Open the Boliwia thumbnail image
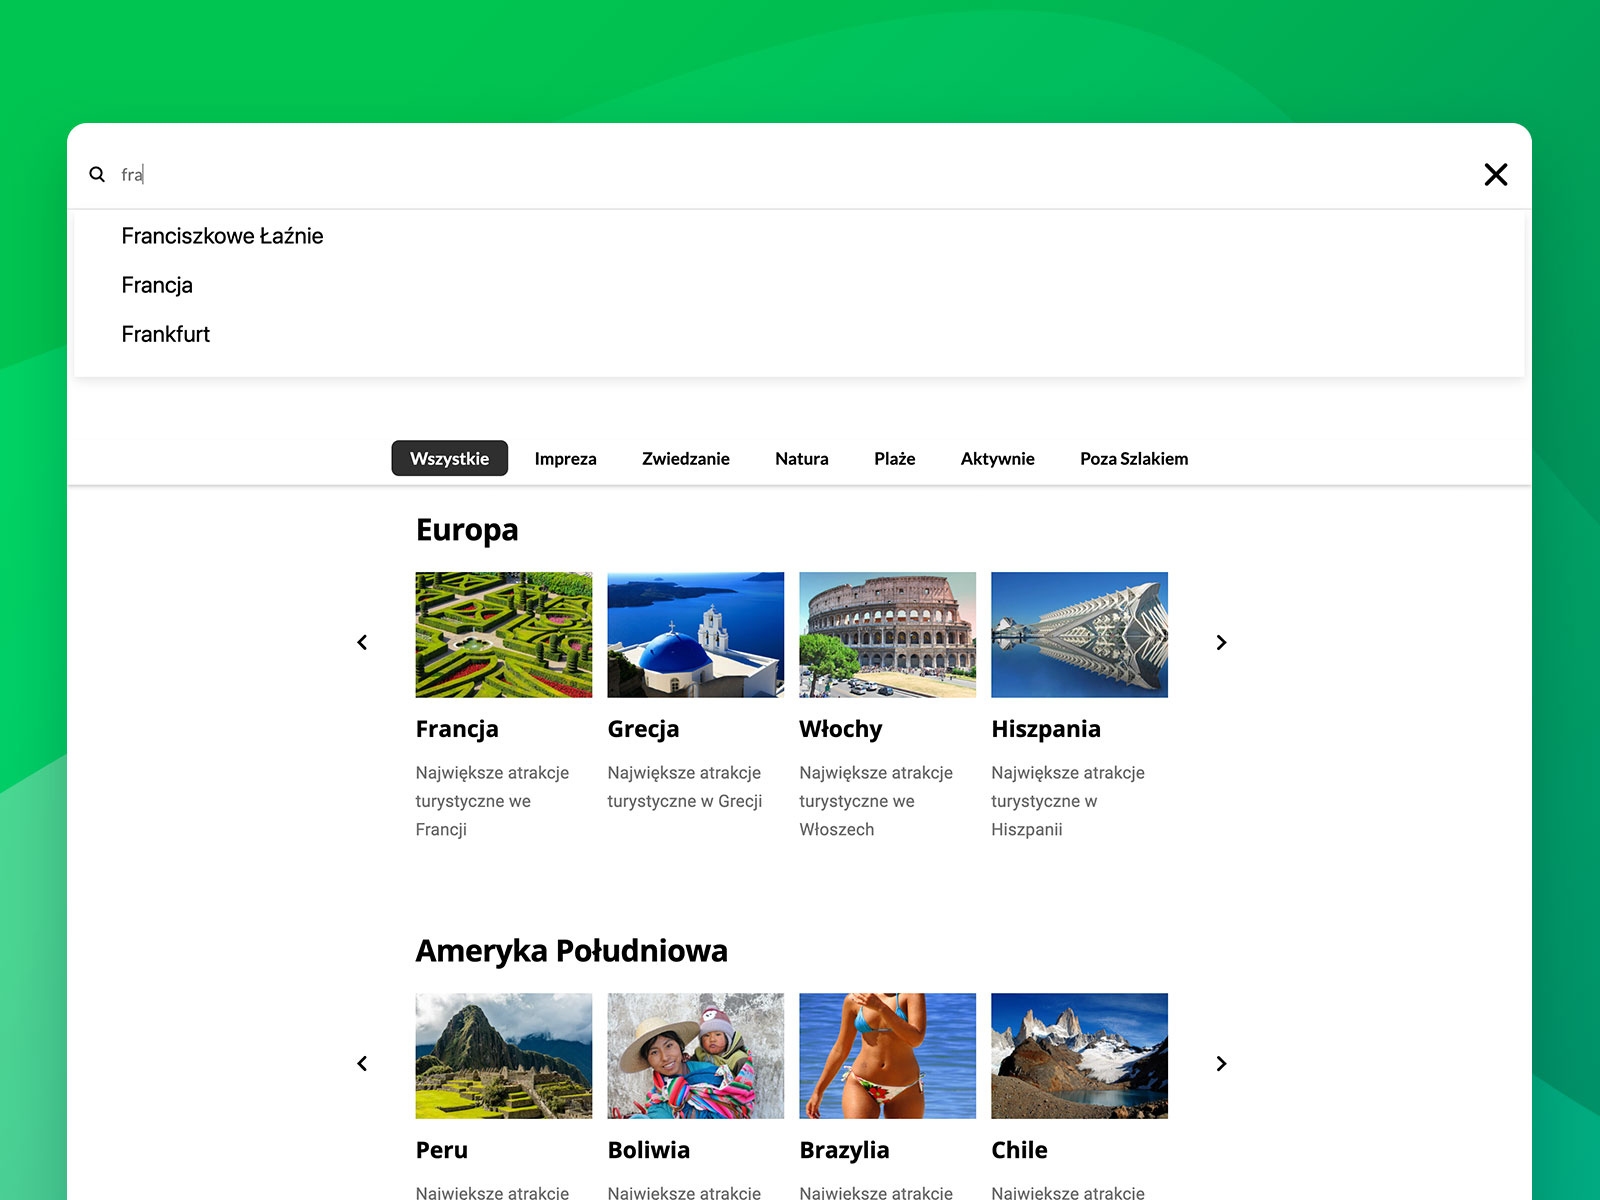The height and width of the screenshot is (1200, 1600). [696, 1056]
